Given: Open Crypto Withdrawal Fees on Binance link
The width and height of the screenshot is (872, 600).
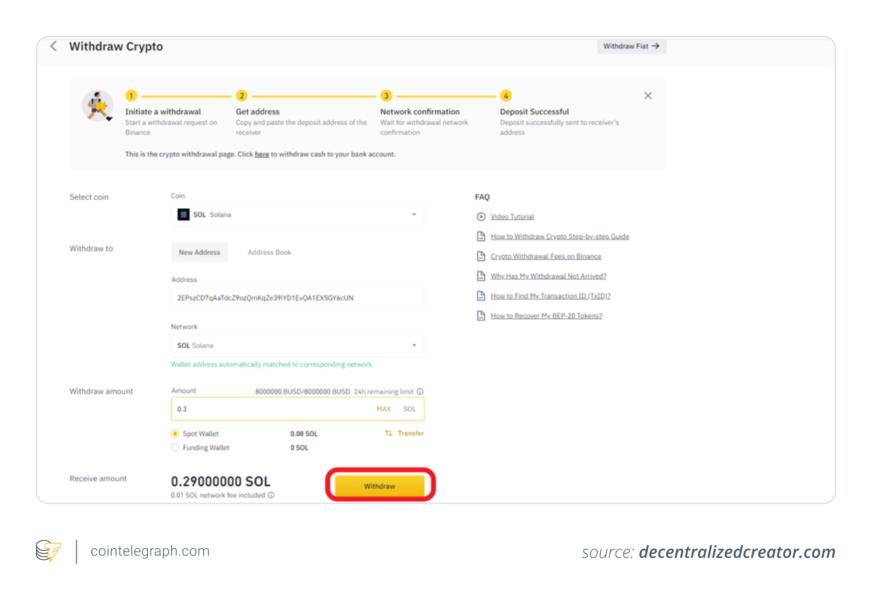Looking at the screenshot, I should [x=546, y=256].
